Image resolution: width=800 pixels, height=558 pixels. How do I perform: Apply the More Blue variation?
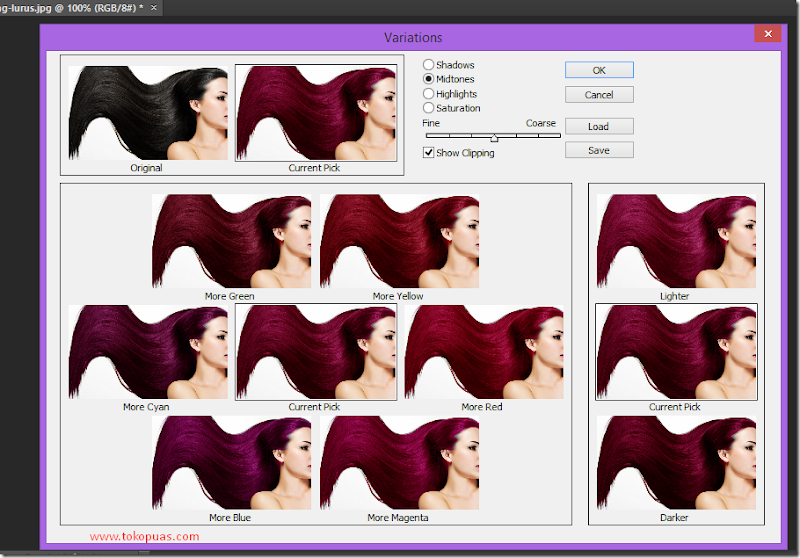(x=231, y=463)
